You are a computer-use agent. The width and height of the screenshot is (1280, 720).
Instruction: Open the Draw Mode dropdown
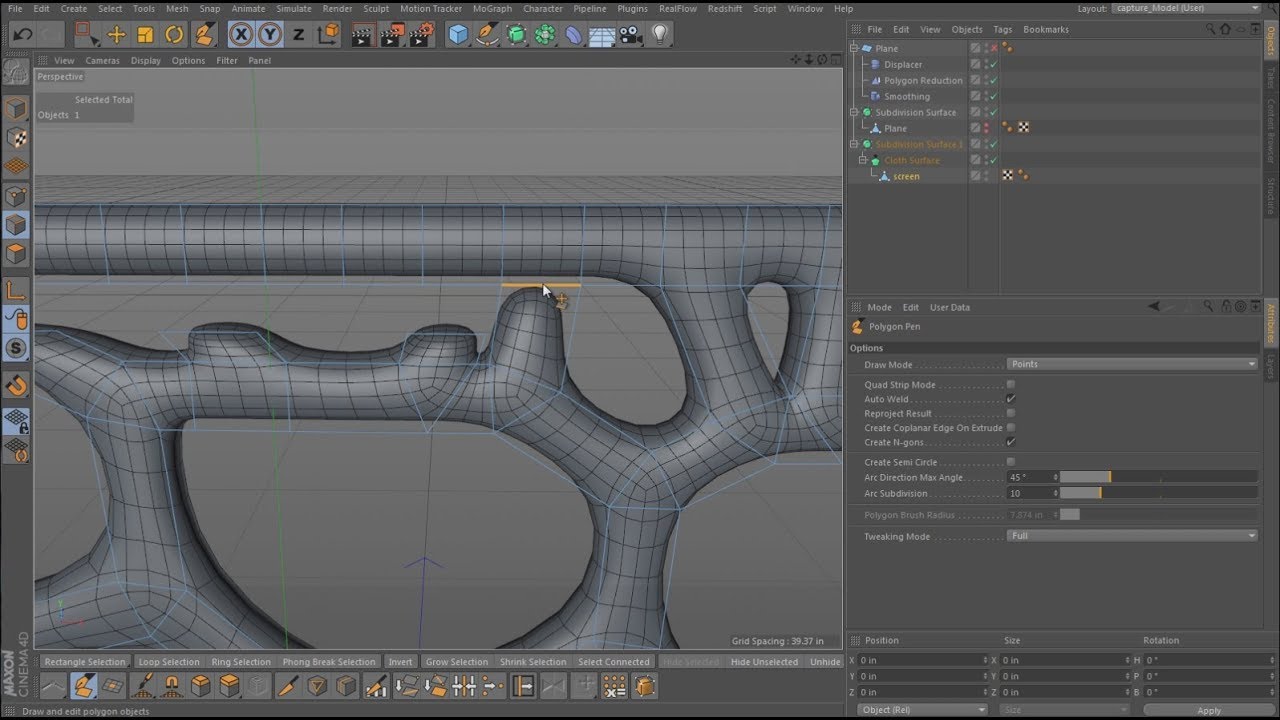[1131, 364]
